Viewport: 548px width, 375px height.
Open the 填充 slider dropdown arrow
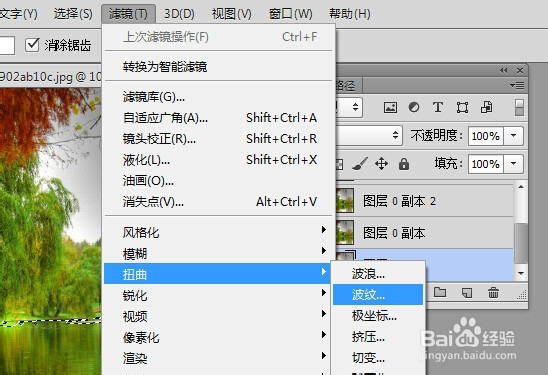pyautogui.click(x=513, y=164)
